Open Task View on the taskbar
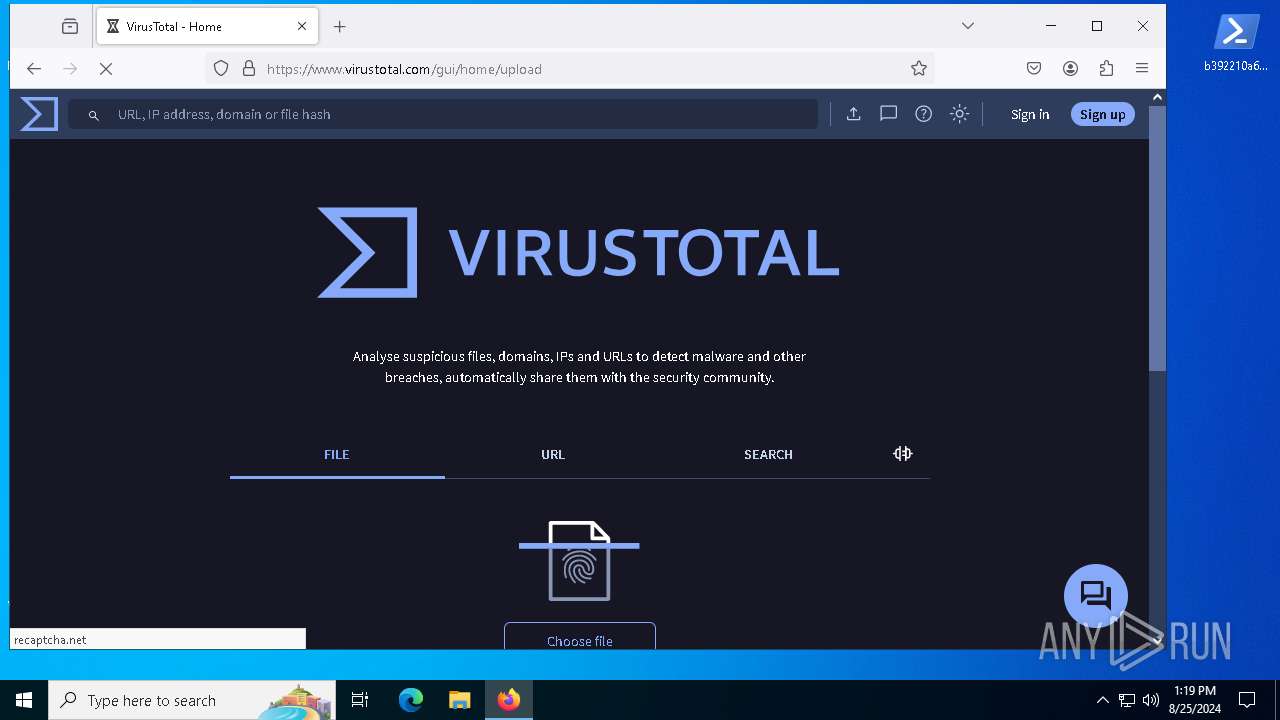 pos(360,700)
